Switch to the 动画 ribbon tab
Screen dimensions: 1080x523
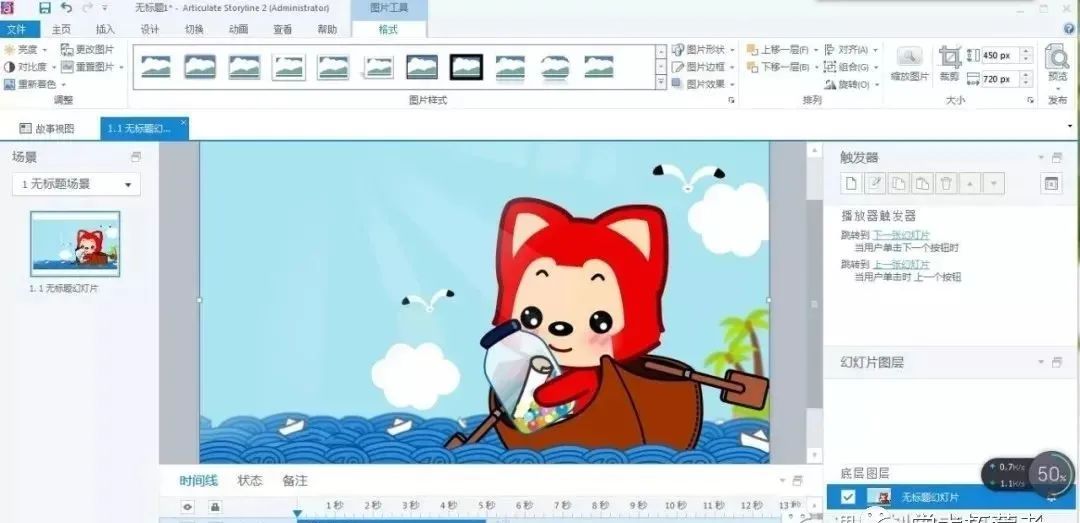coord(238,29)
